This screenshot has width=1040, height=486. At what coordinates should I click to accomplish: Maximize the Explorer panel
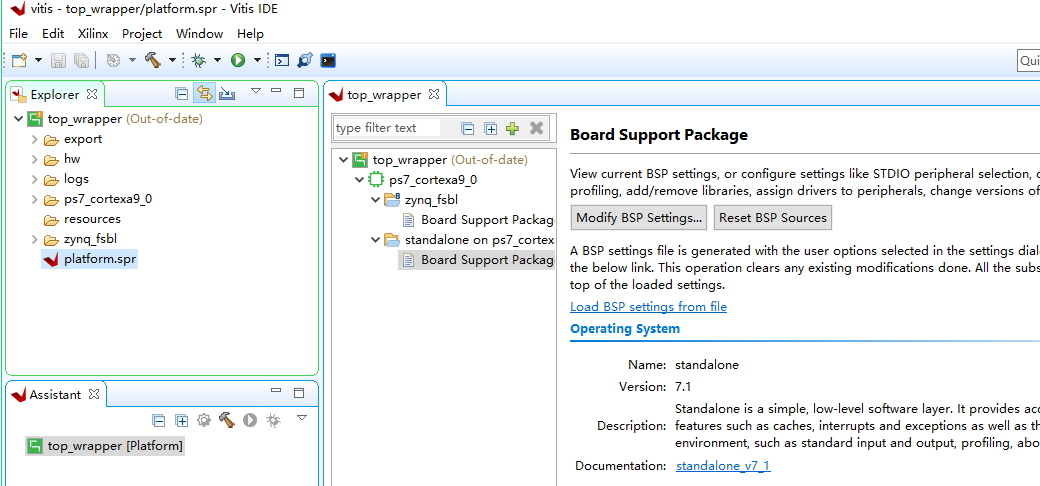coord(298,93)
